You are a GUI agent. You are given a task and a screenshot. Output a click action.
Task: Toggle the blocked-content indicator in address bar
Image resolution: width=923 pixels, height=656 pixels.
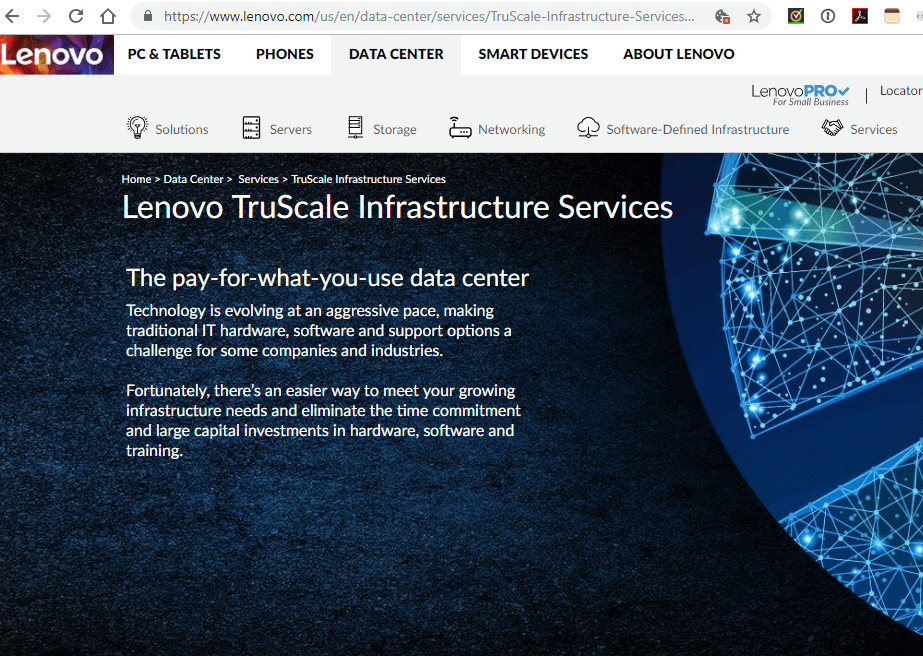(722, 17)
